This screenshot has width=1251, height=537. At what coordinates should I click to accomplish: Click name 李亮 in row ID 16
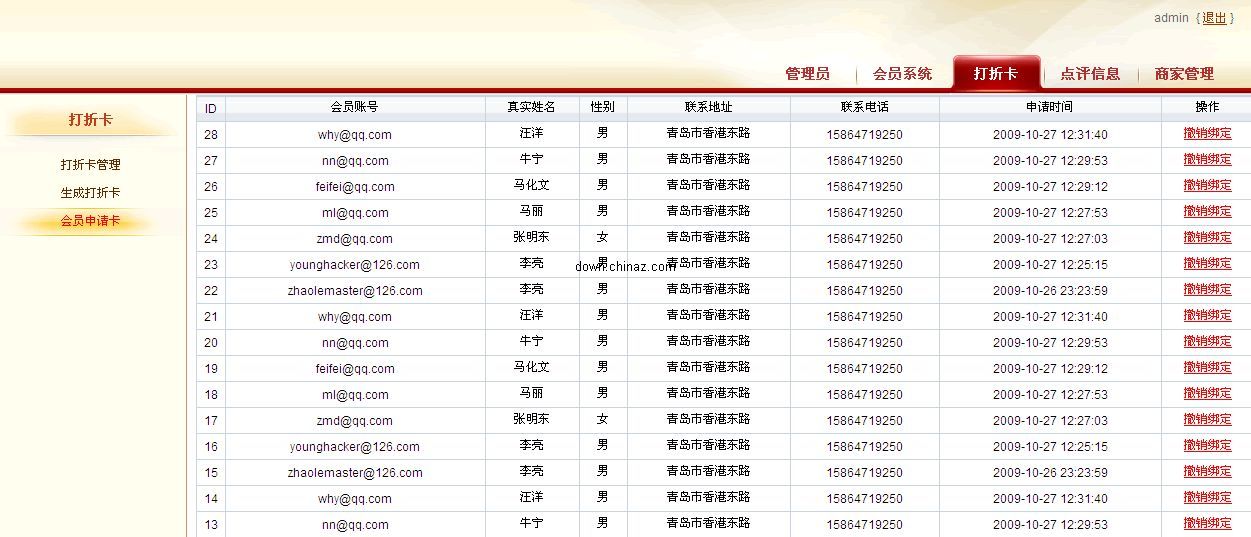(x=532, y=445)
